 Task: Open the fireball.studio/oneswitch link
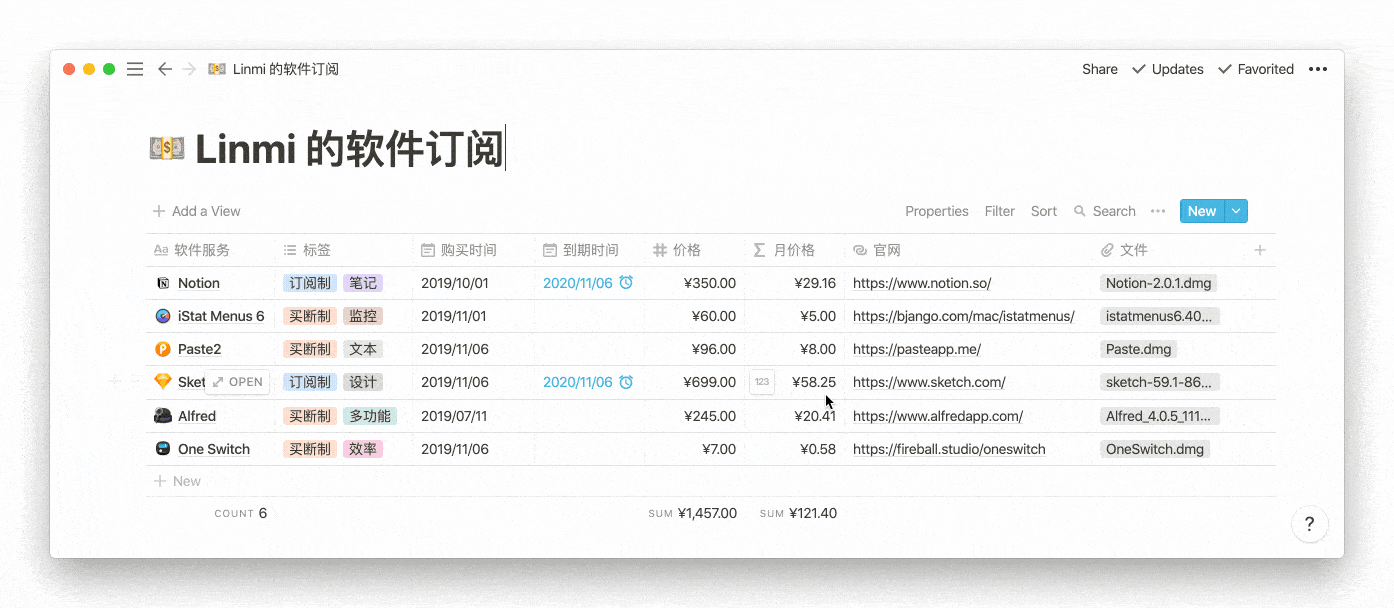[949, 449]
